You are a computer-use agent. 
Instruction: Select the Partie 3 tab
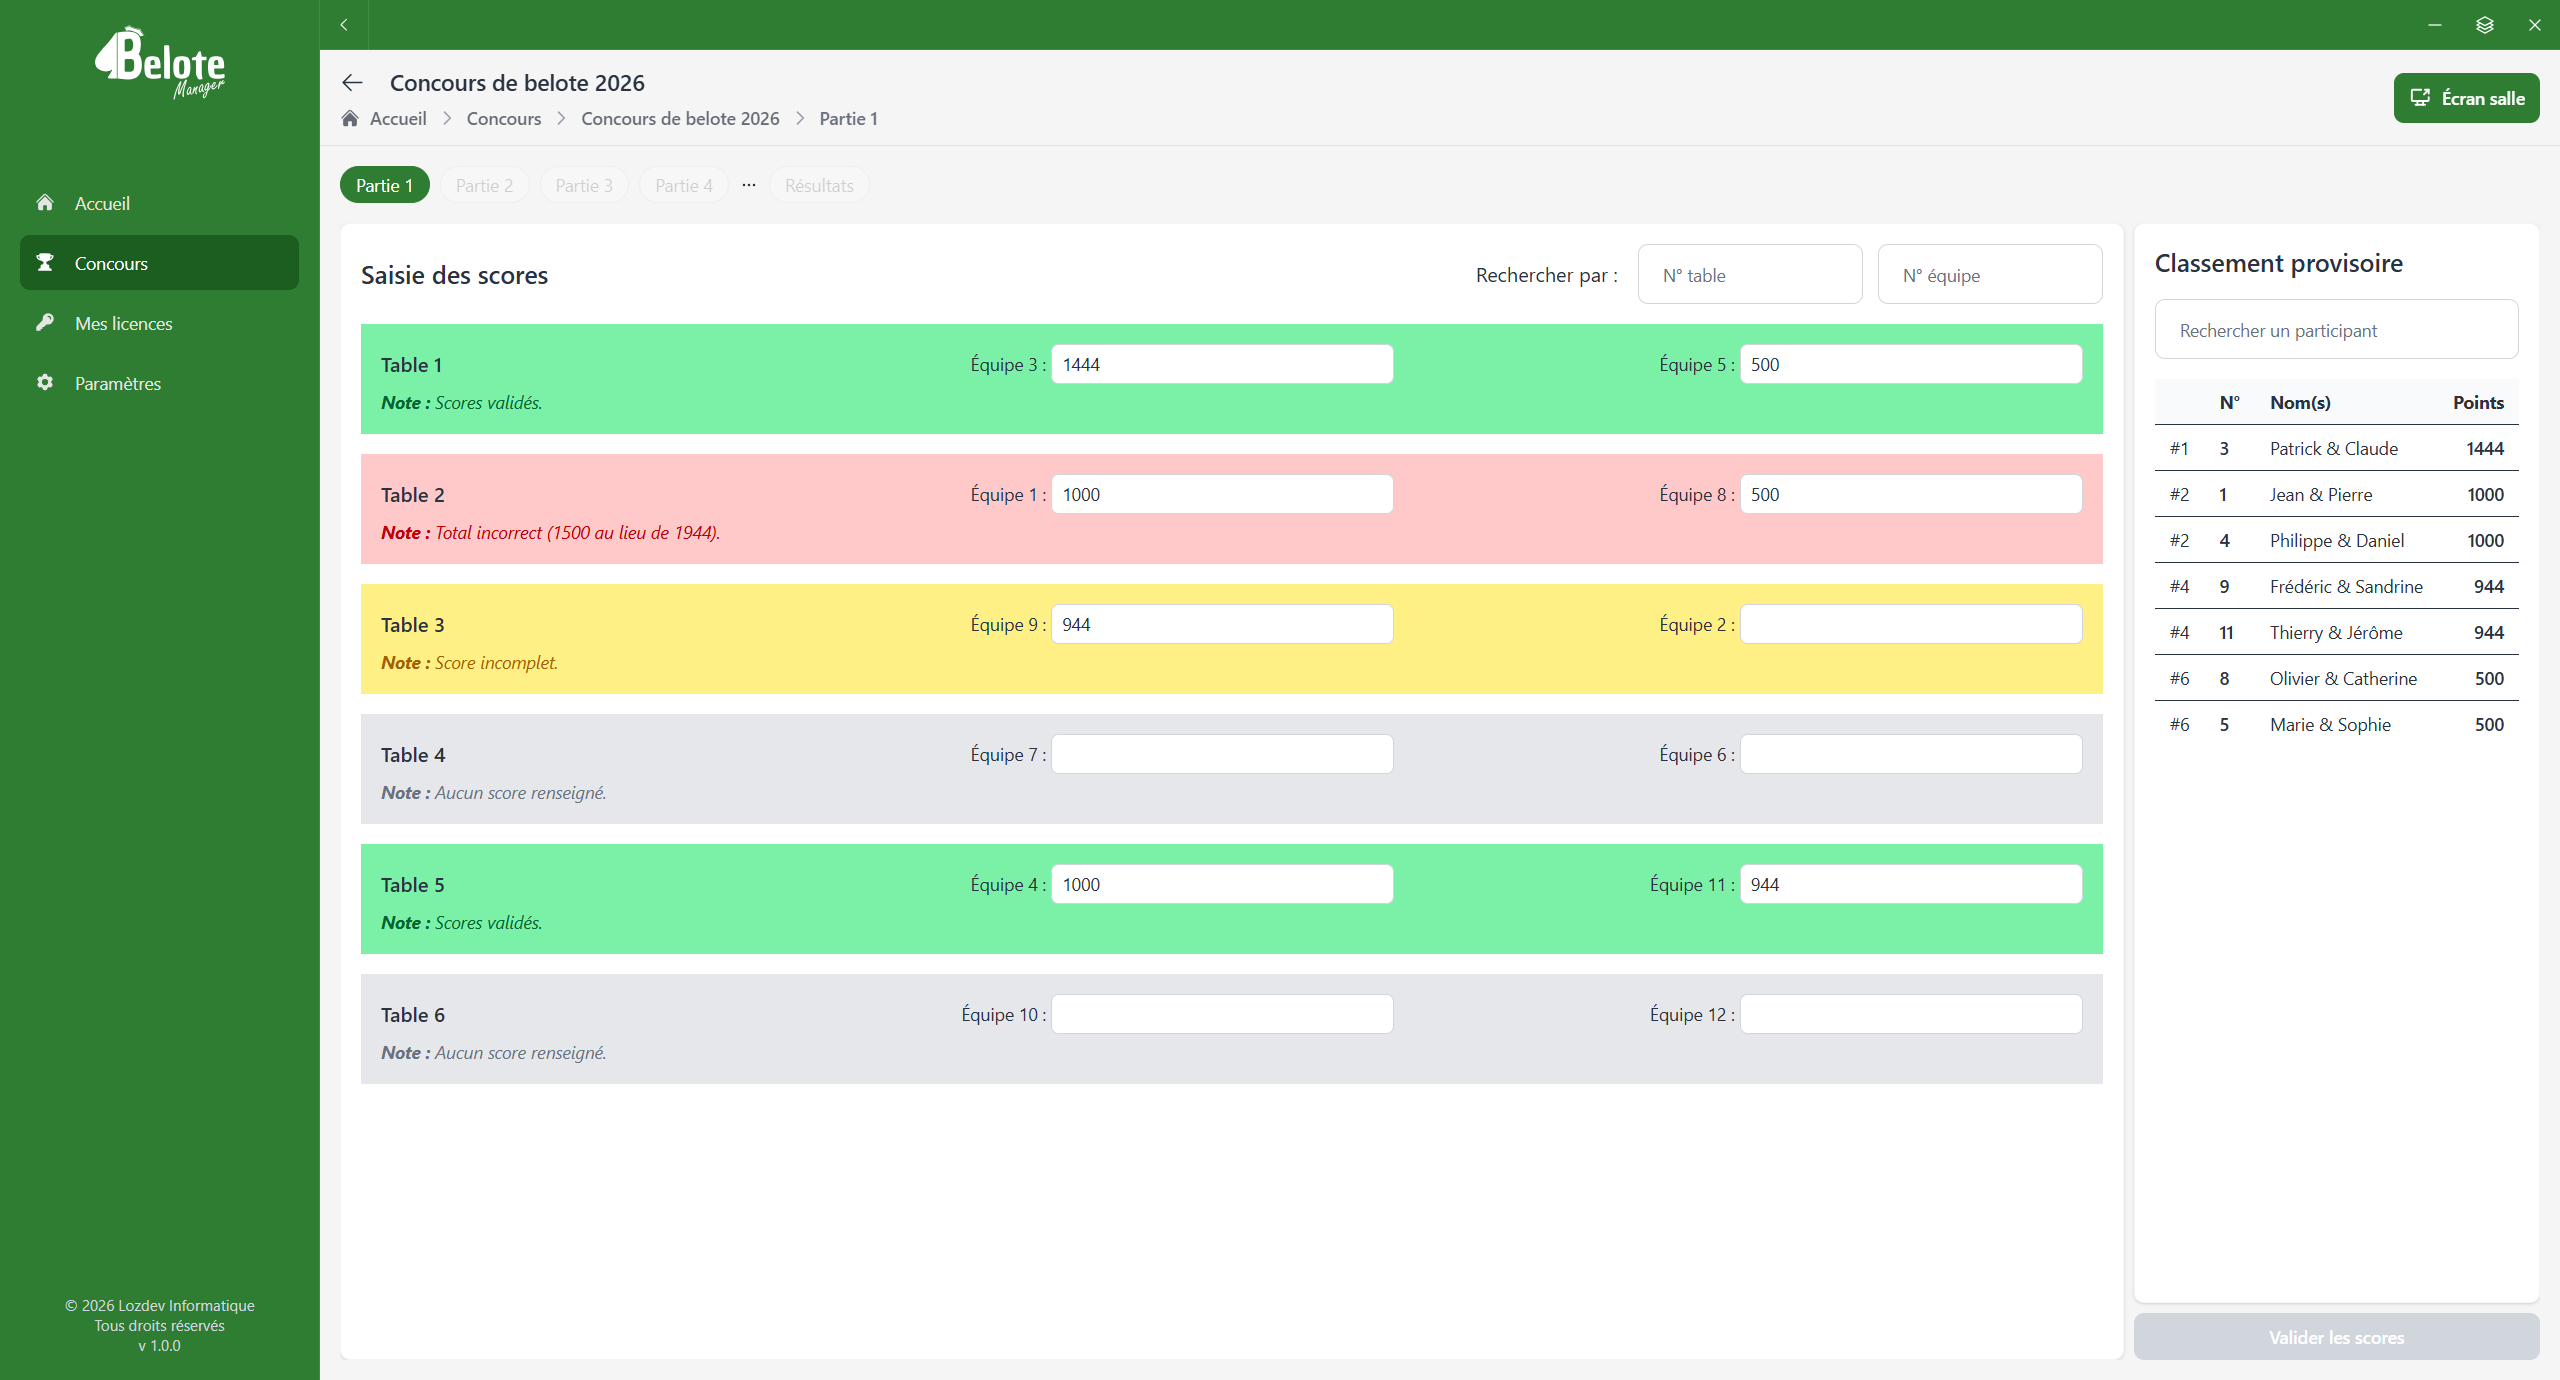(x=584, y=185)
